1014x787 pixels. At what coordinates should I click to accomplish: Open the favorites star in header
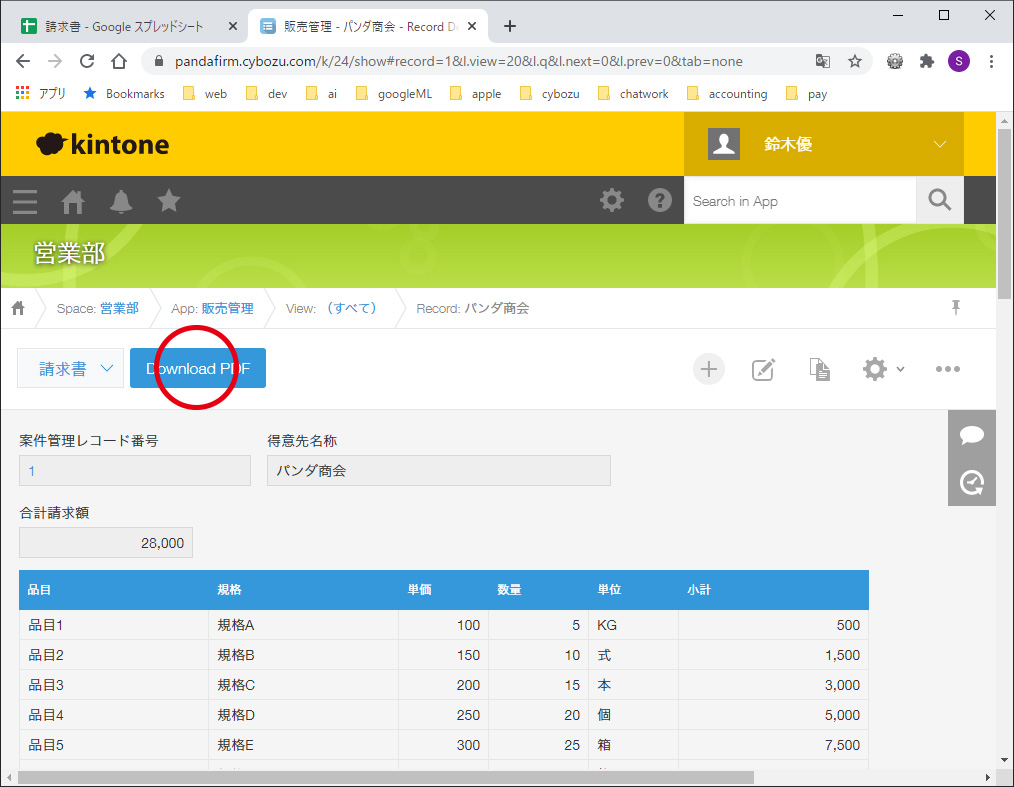(169, 201)
